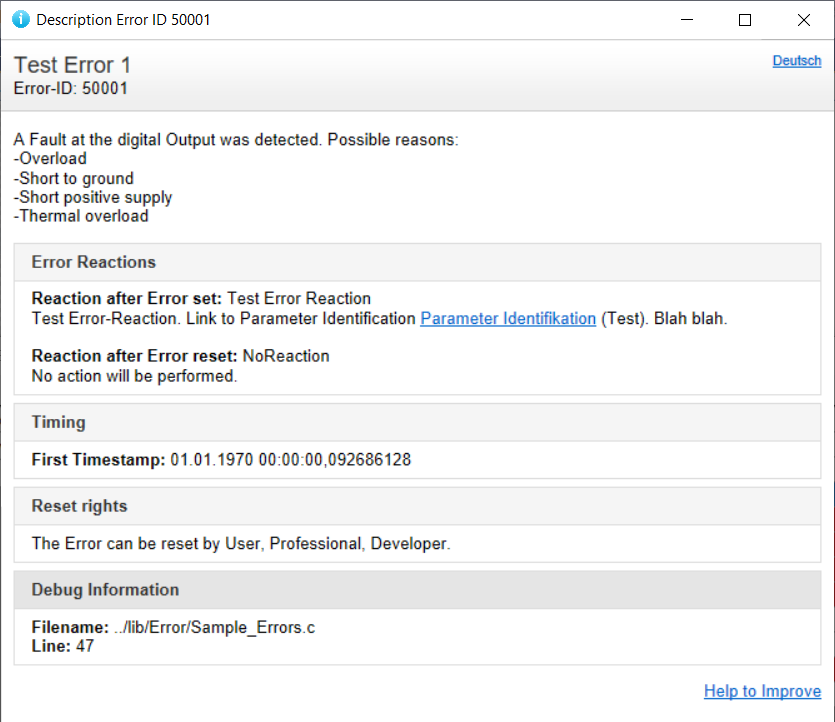This screenshot has width=835, height=722.
Task: Minimize the Description Error window
Action: tap(685, 20)
